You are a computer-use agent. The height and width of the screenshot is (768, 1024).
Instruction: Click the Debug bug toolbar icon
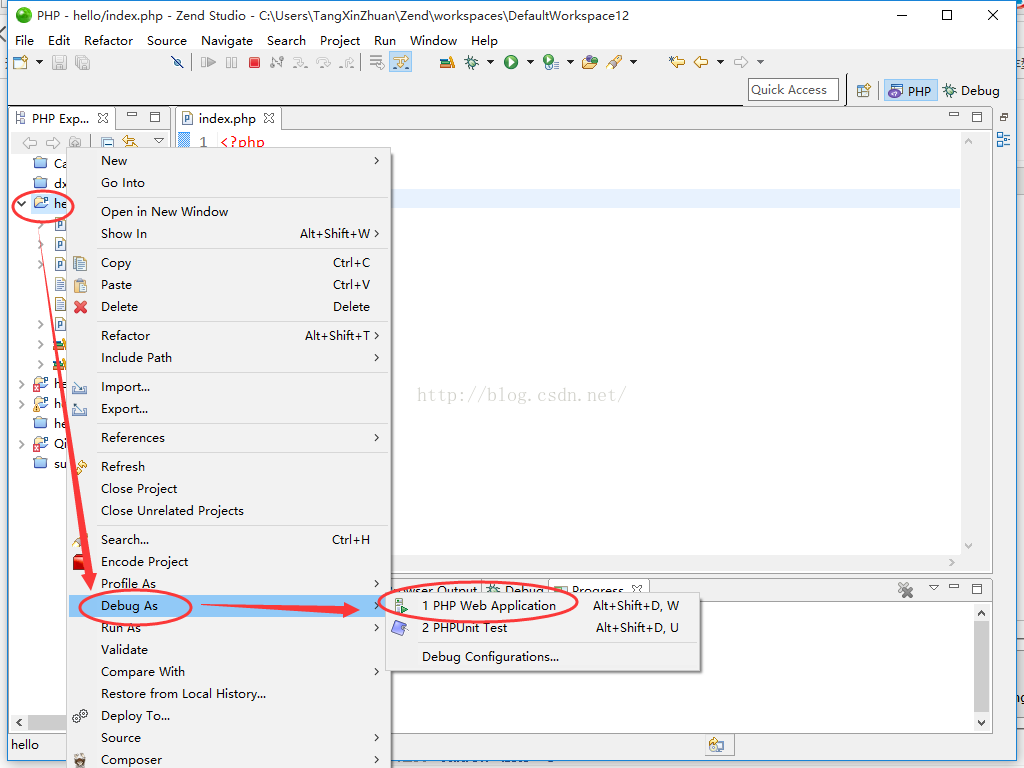pos(472,63)
